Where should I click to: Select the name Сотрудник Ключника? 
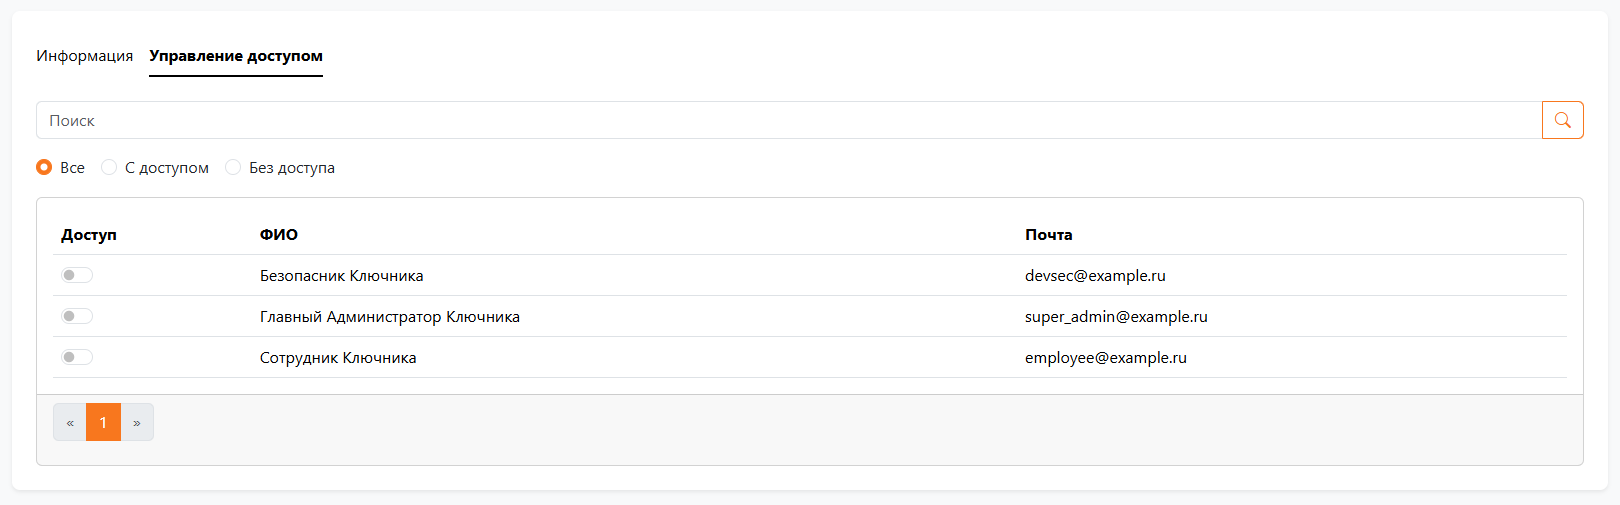click(x=338, y=357)
